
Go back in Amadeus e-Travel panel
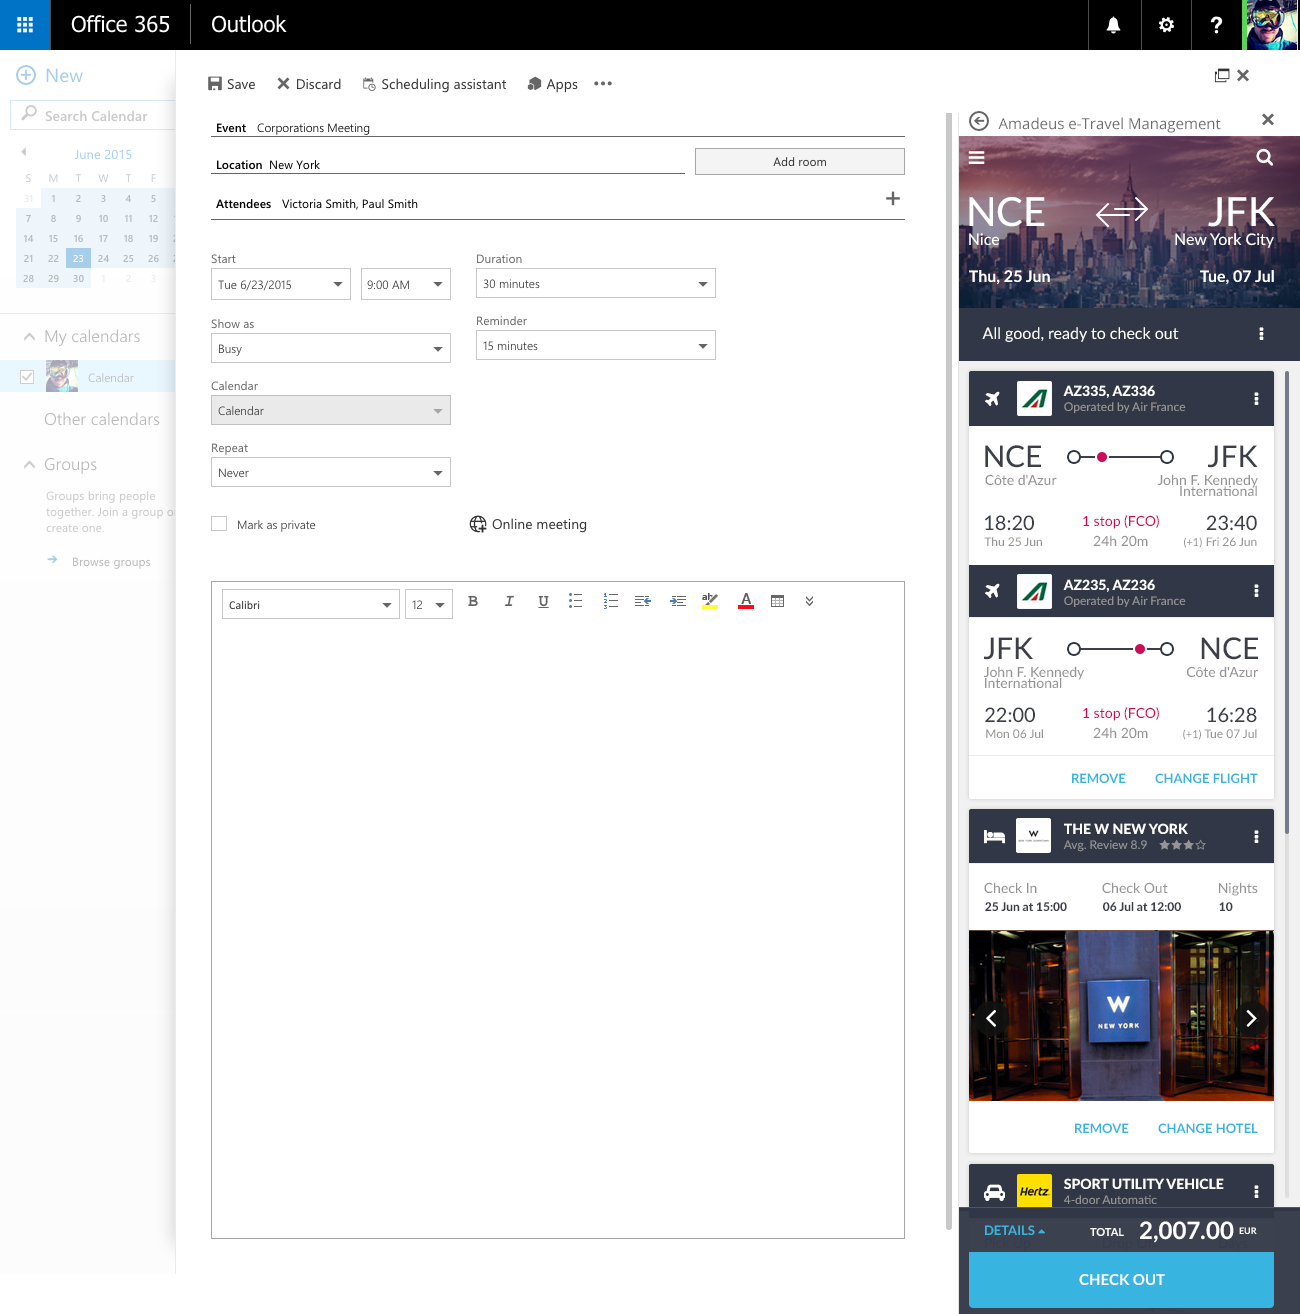click(x=979, y=122)
